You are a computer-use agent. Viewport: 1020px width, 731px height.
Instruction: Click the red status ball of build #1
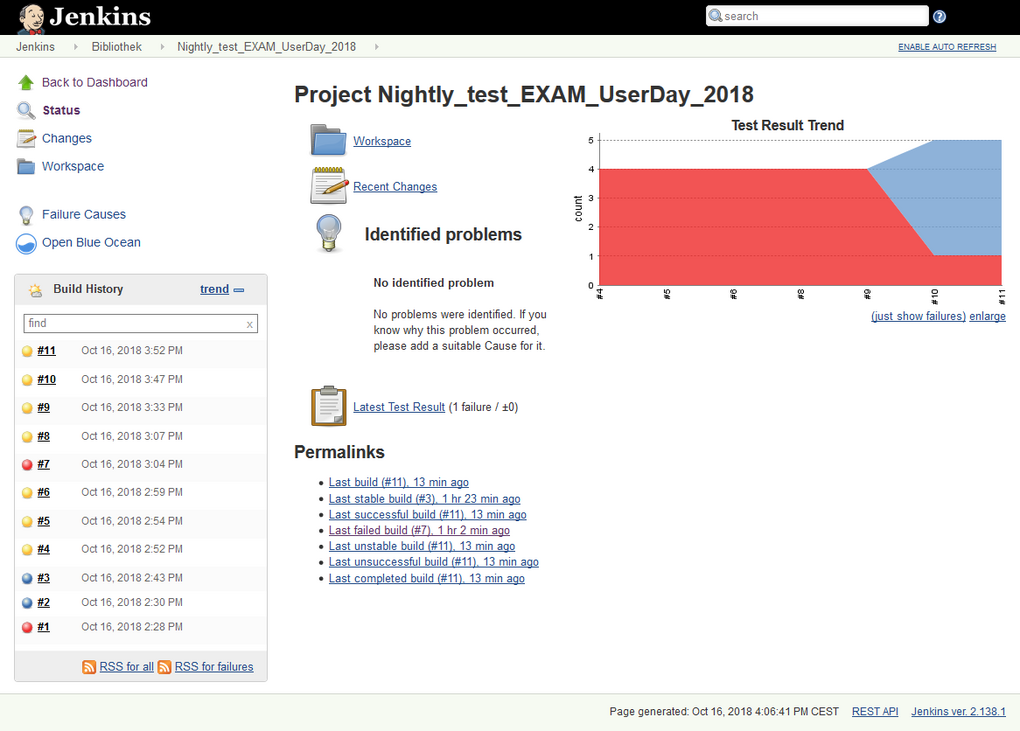coord(27,628)
